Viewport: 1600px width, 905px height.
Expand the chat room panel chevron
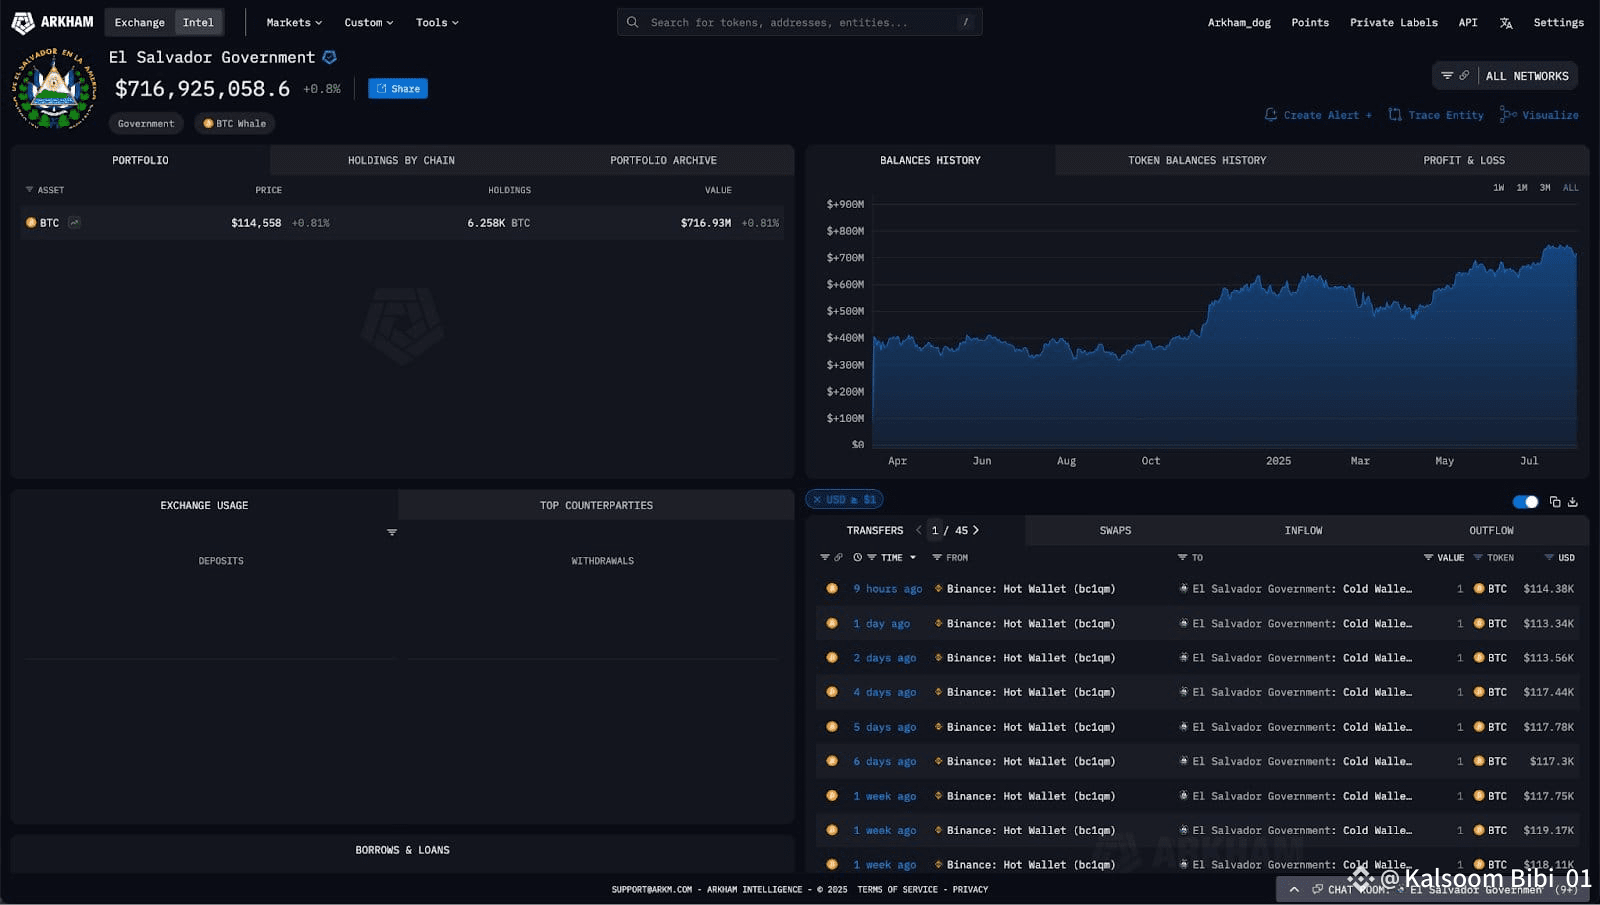coord(1294,889)
